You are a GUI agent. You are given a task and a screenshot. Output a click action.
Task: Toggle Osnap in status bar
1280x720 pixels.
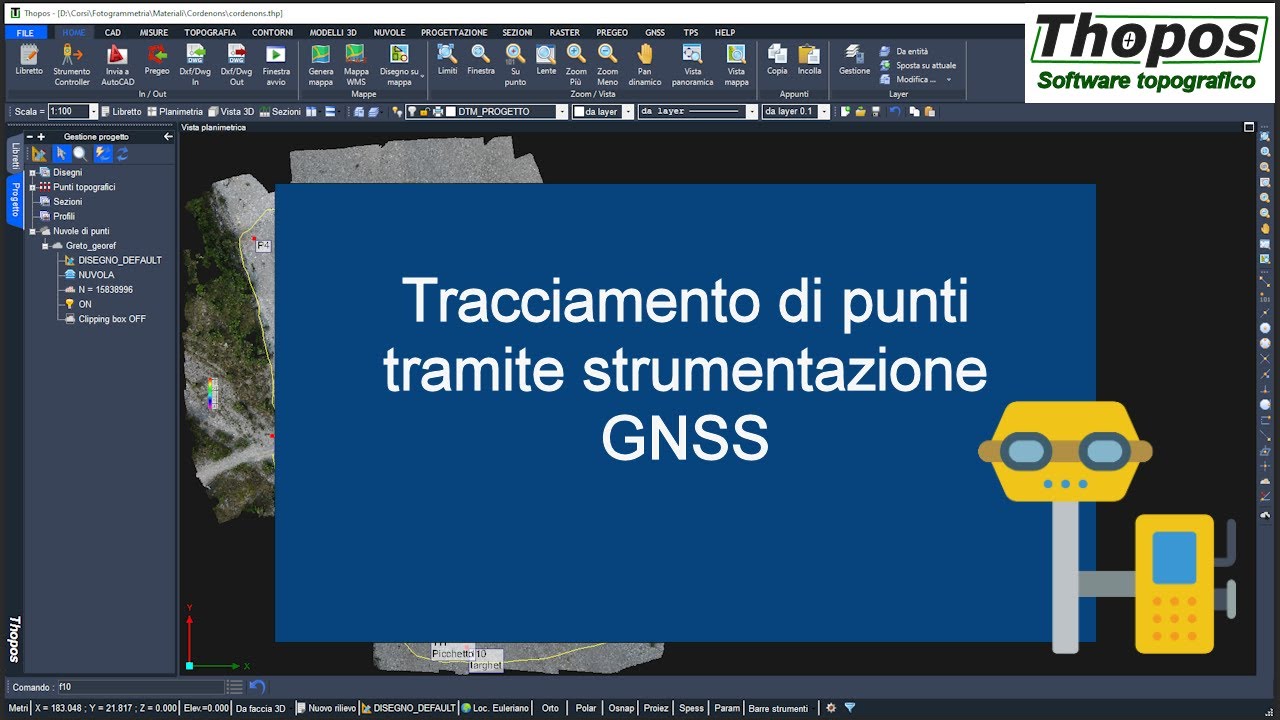pyautogui.click(x=621, y=708)
